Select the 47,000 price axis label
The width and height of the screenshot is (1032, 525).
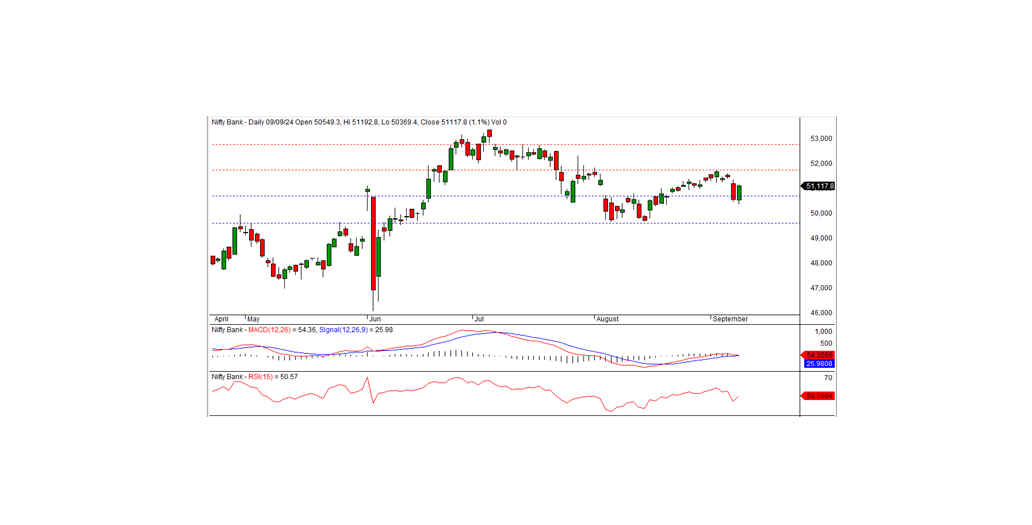coord(821,288)
